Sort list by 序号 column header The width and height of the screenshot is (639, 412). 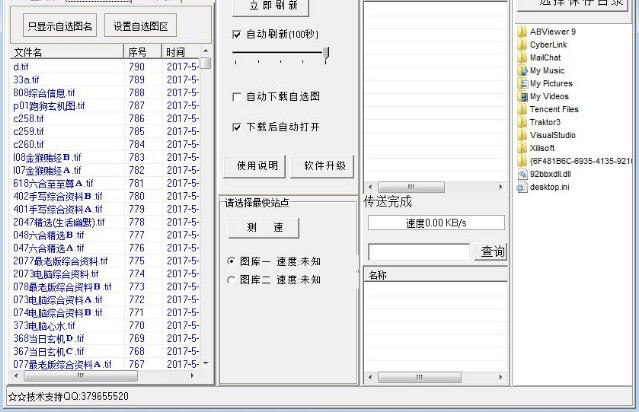(x=143, y=52)
